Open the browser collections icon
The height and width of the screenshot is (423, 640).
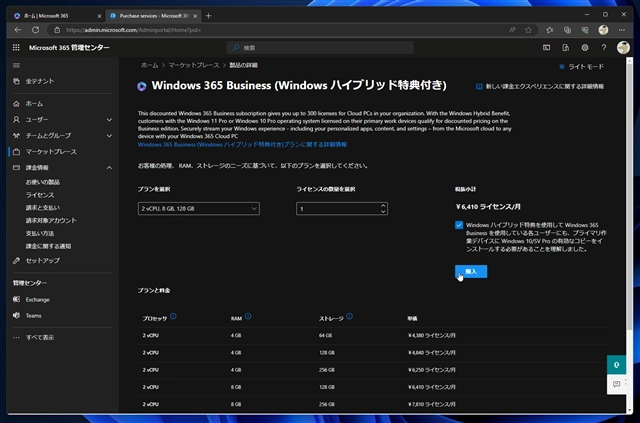coord(567,30)
